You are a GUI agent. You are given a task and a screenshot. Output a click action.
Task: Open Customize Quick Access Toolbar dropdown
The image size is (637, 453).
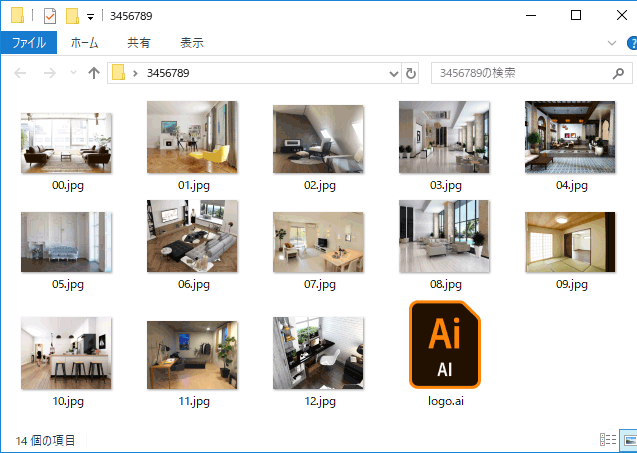(x=90, y=16)
